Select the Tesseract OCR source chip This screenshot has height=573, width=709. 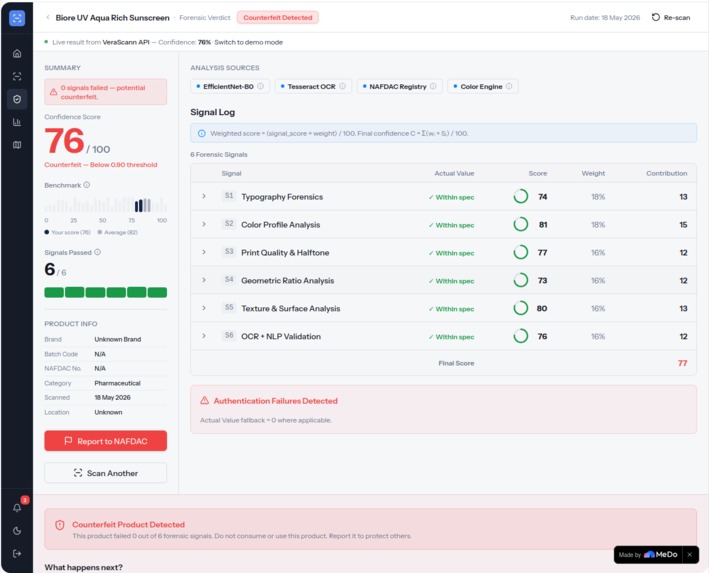[313, 86]
